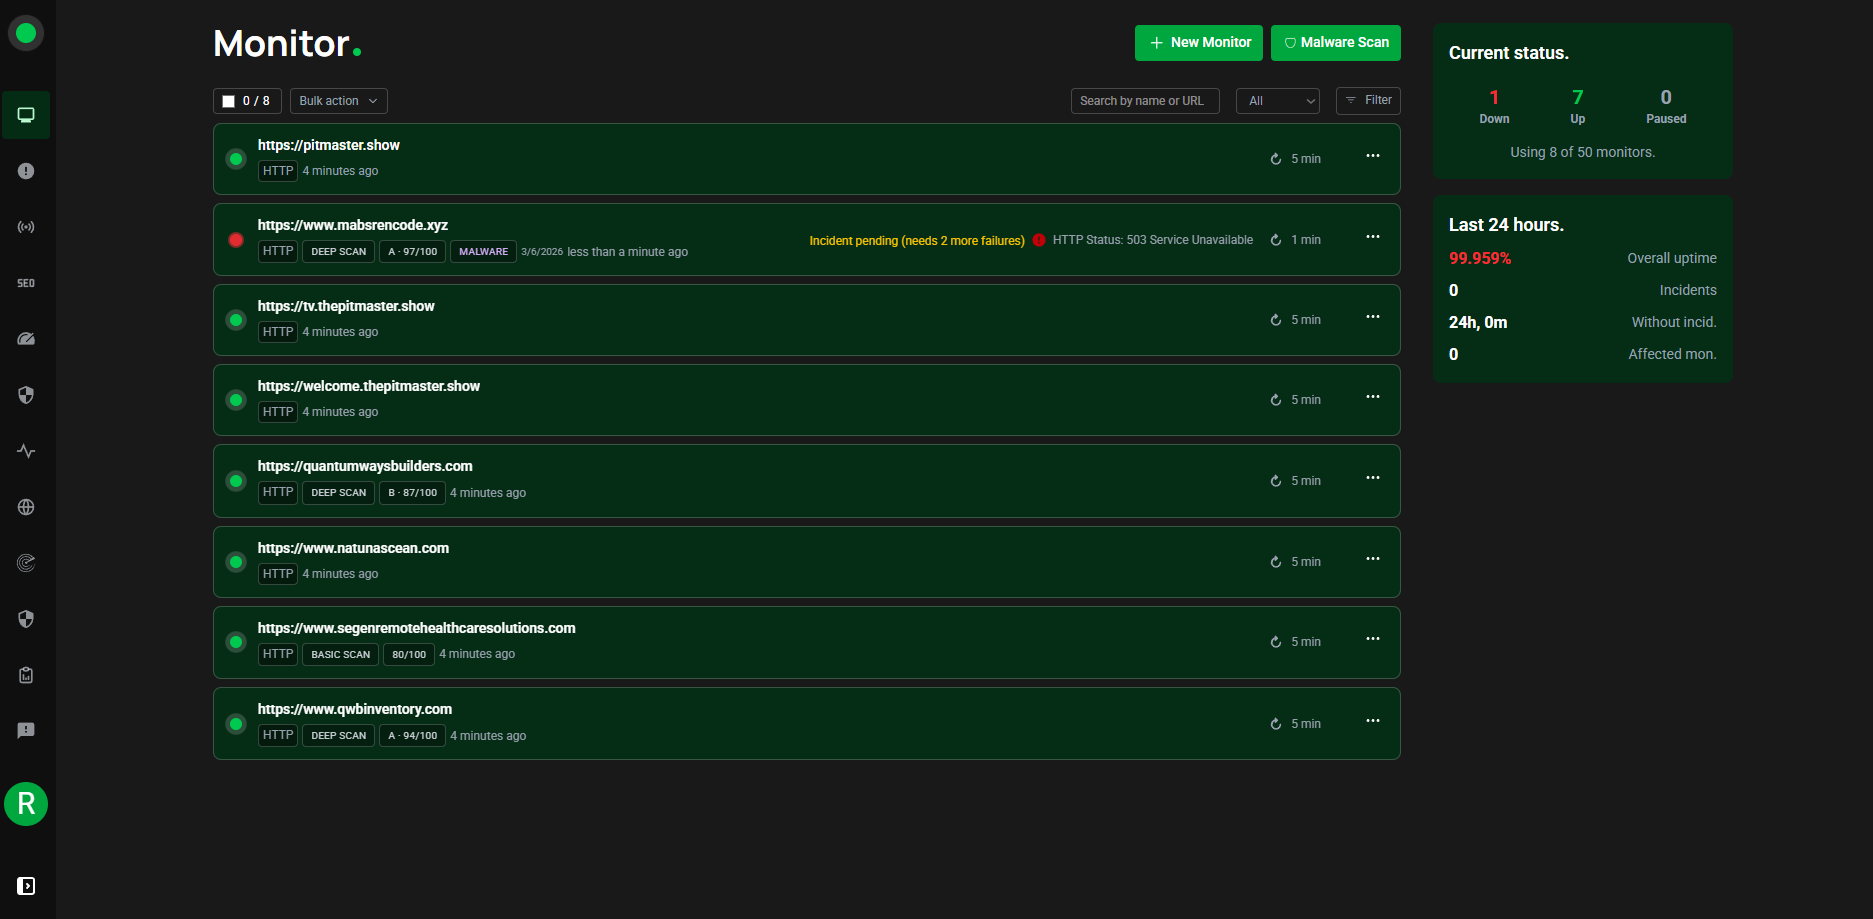Viewport: 1873px width, 919px height.
Task: Expand the All status filter dropdown
Action: coord(1277,100)
